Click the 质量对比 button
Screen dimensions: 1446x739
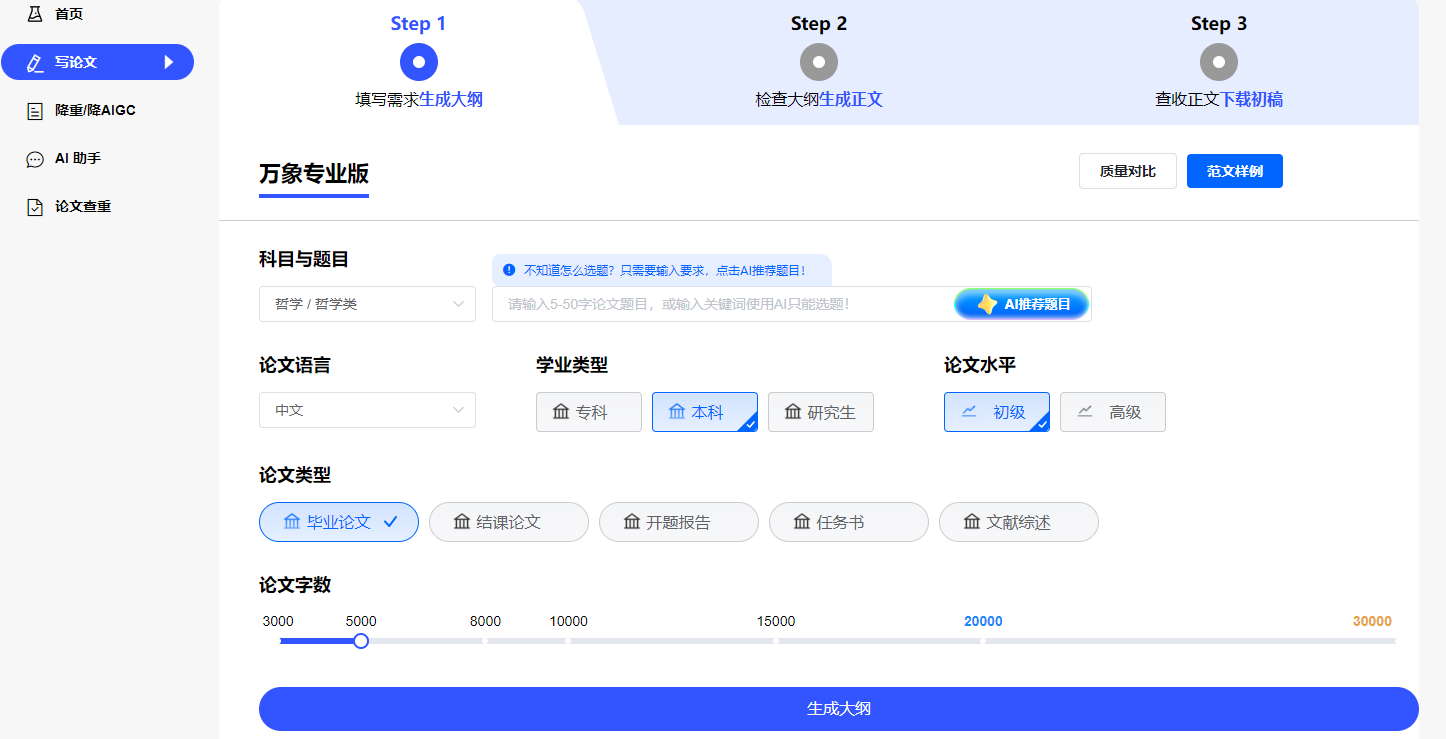pos(1128,171)
